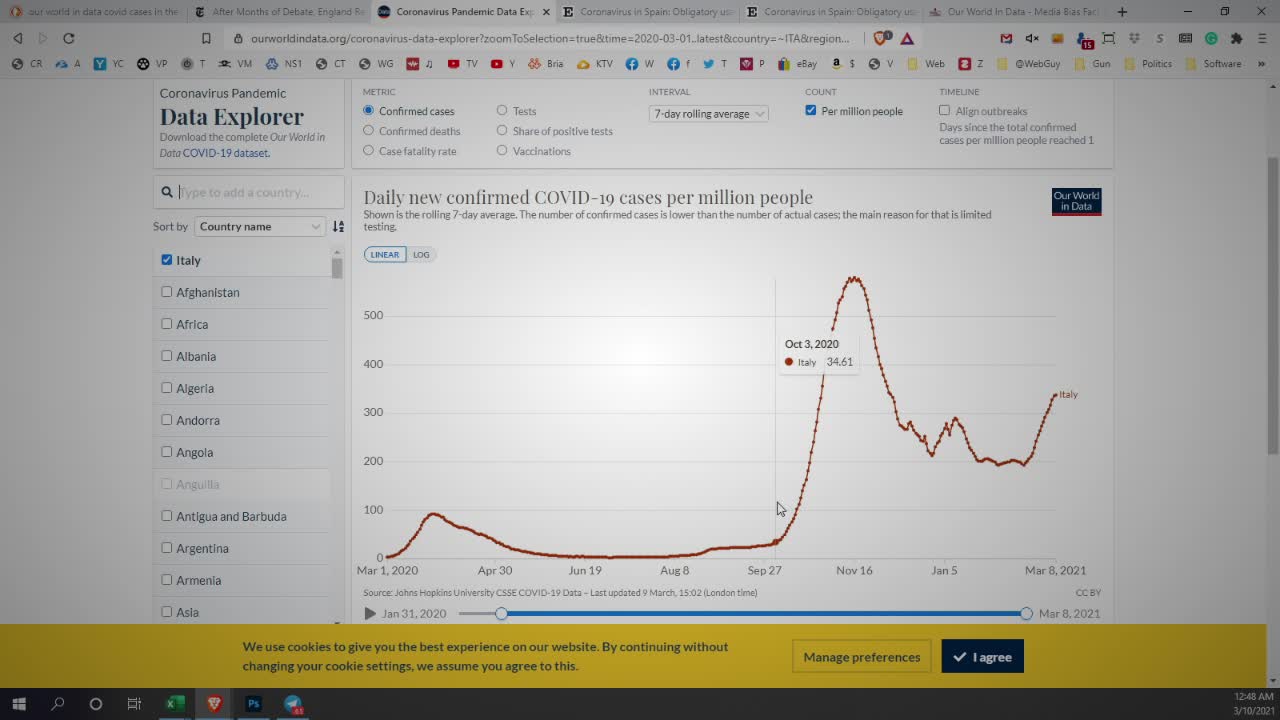The width and height of the screenshot is (1280, 720).
Task: Switch to covid cases search tab
Action: point(95,12)
